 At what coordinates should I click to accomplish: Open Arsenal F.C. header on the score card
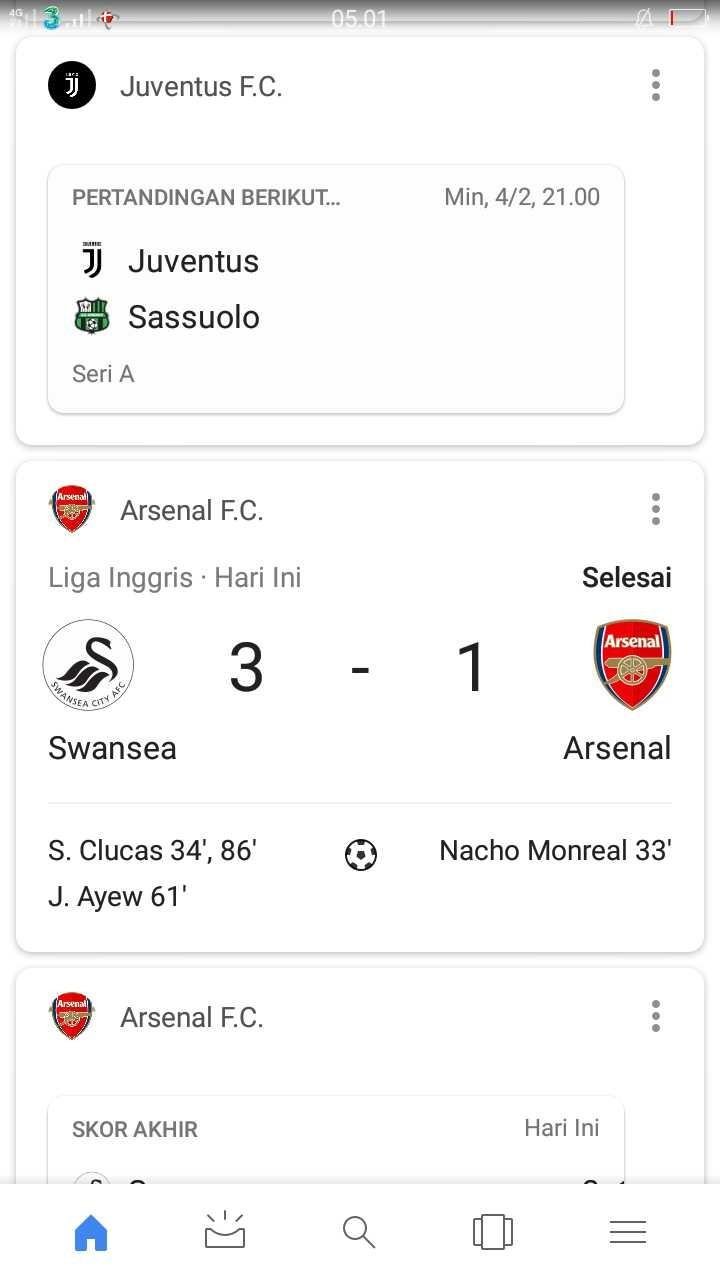[x=192, y=511]
